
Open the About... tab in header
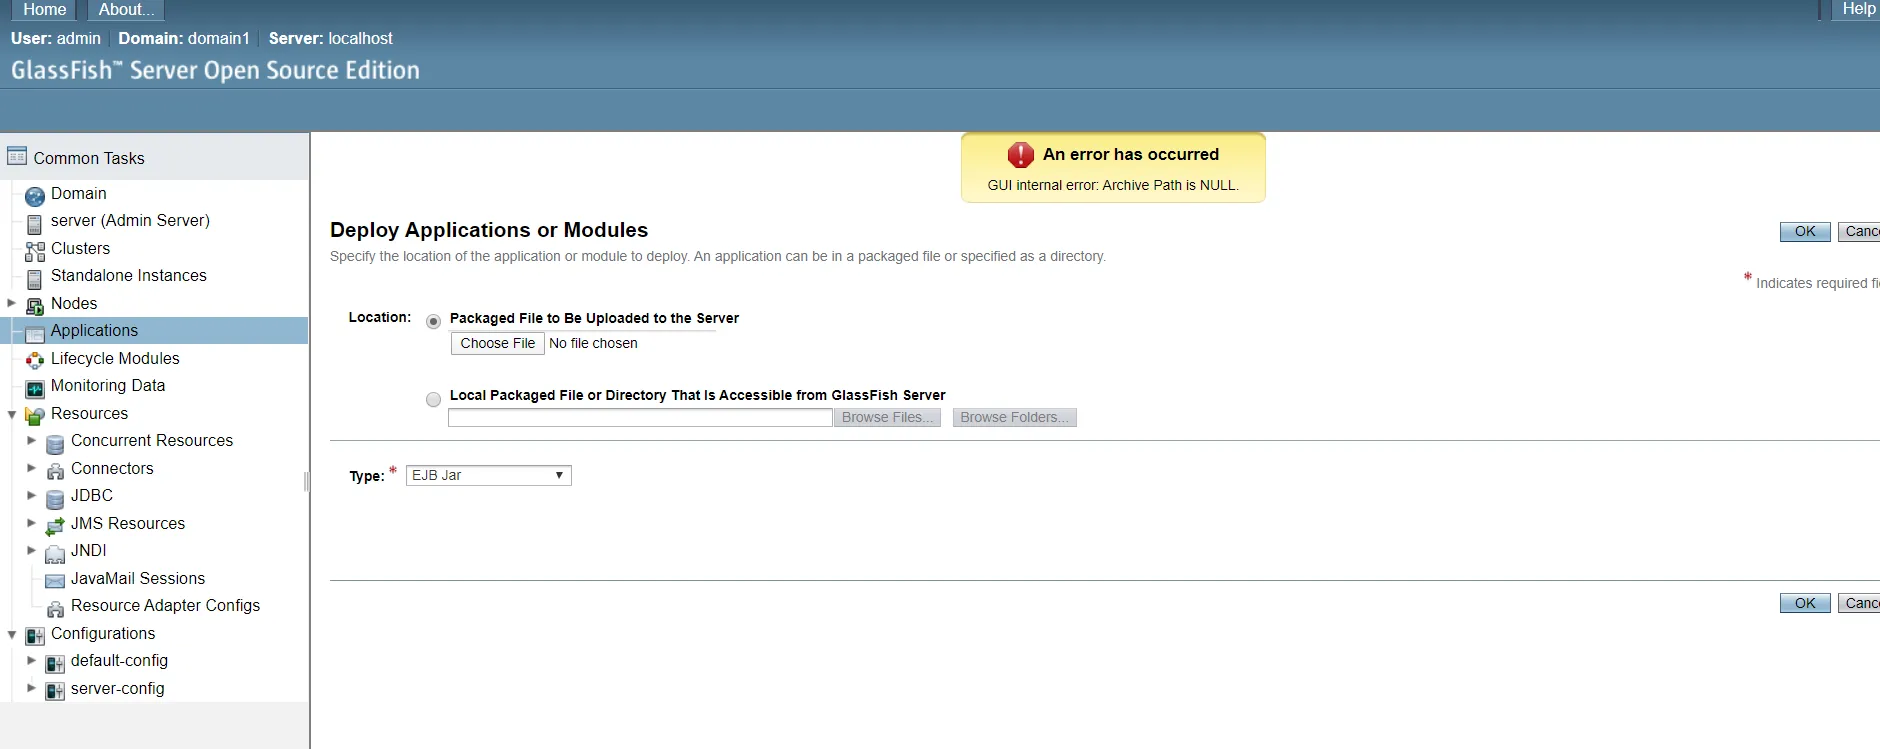(126, 9)
